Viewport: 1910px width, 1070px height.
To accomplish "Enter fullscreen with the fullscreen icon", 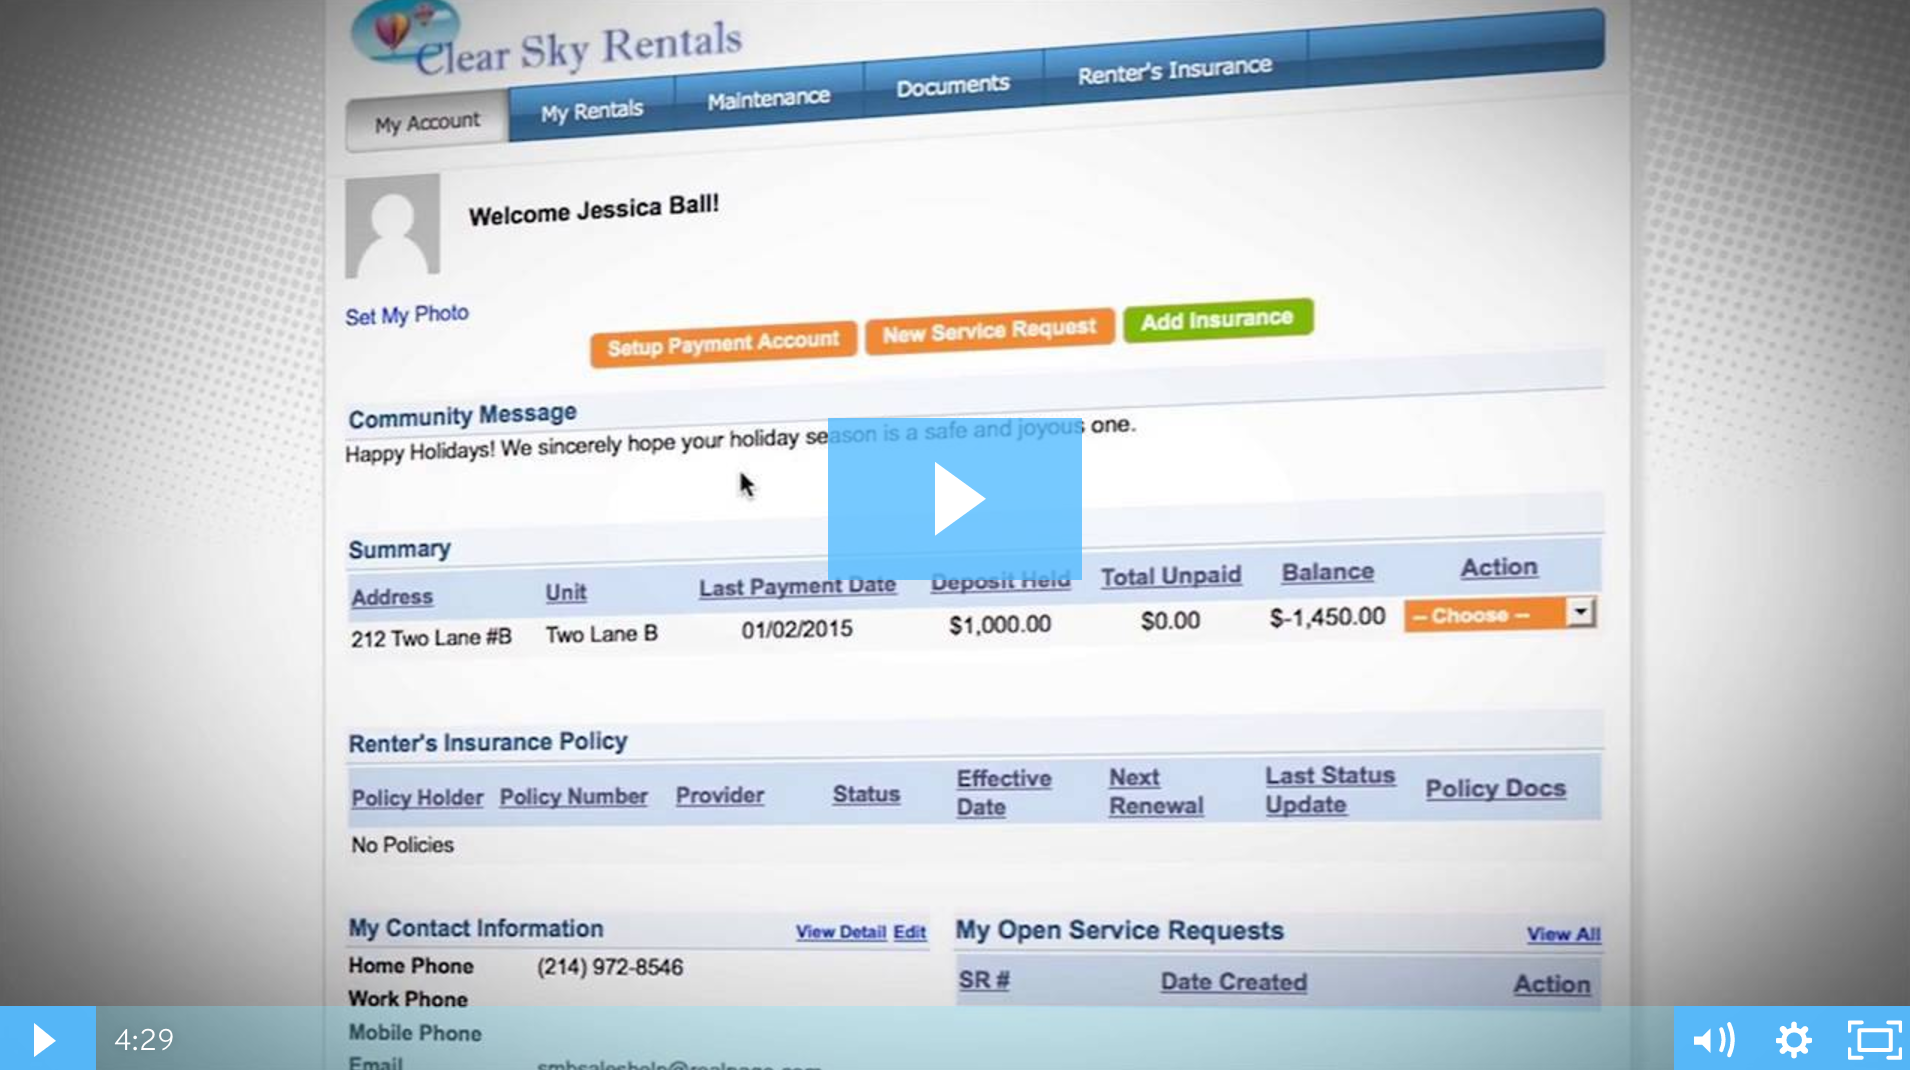I will (x=1874, y=1040).
